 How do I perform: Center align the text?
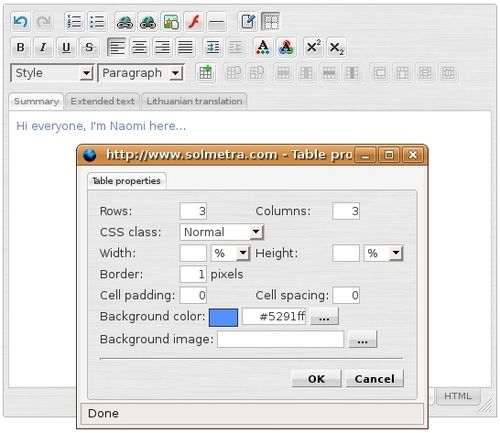click(140, 47)
